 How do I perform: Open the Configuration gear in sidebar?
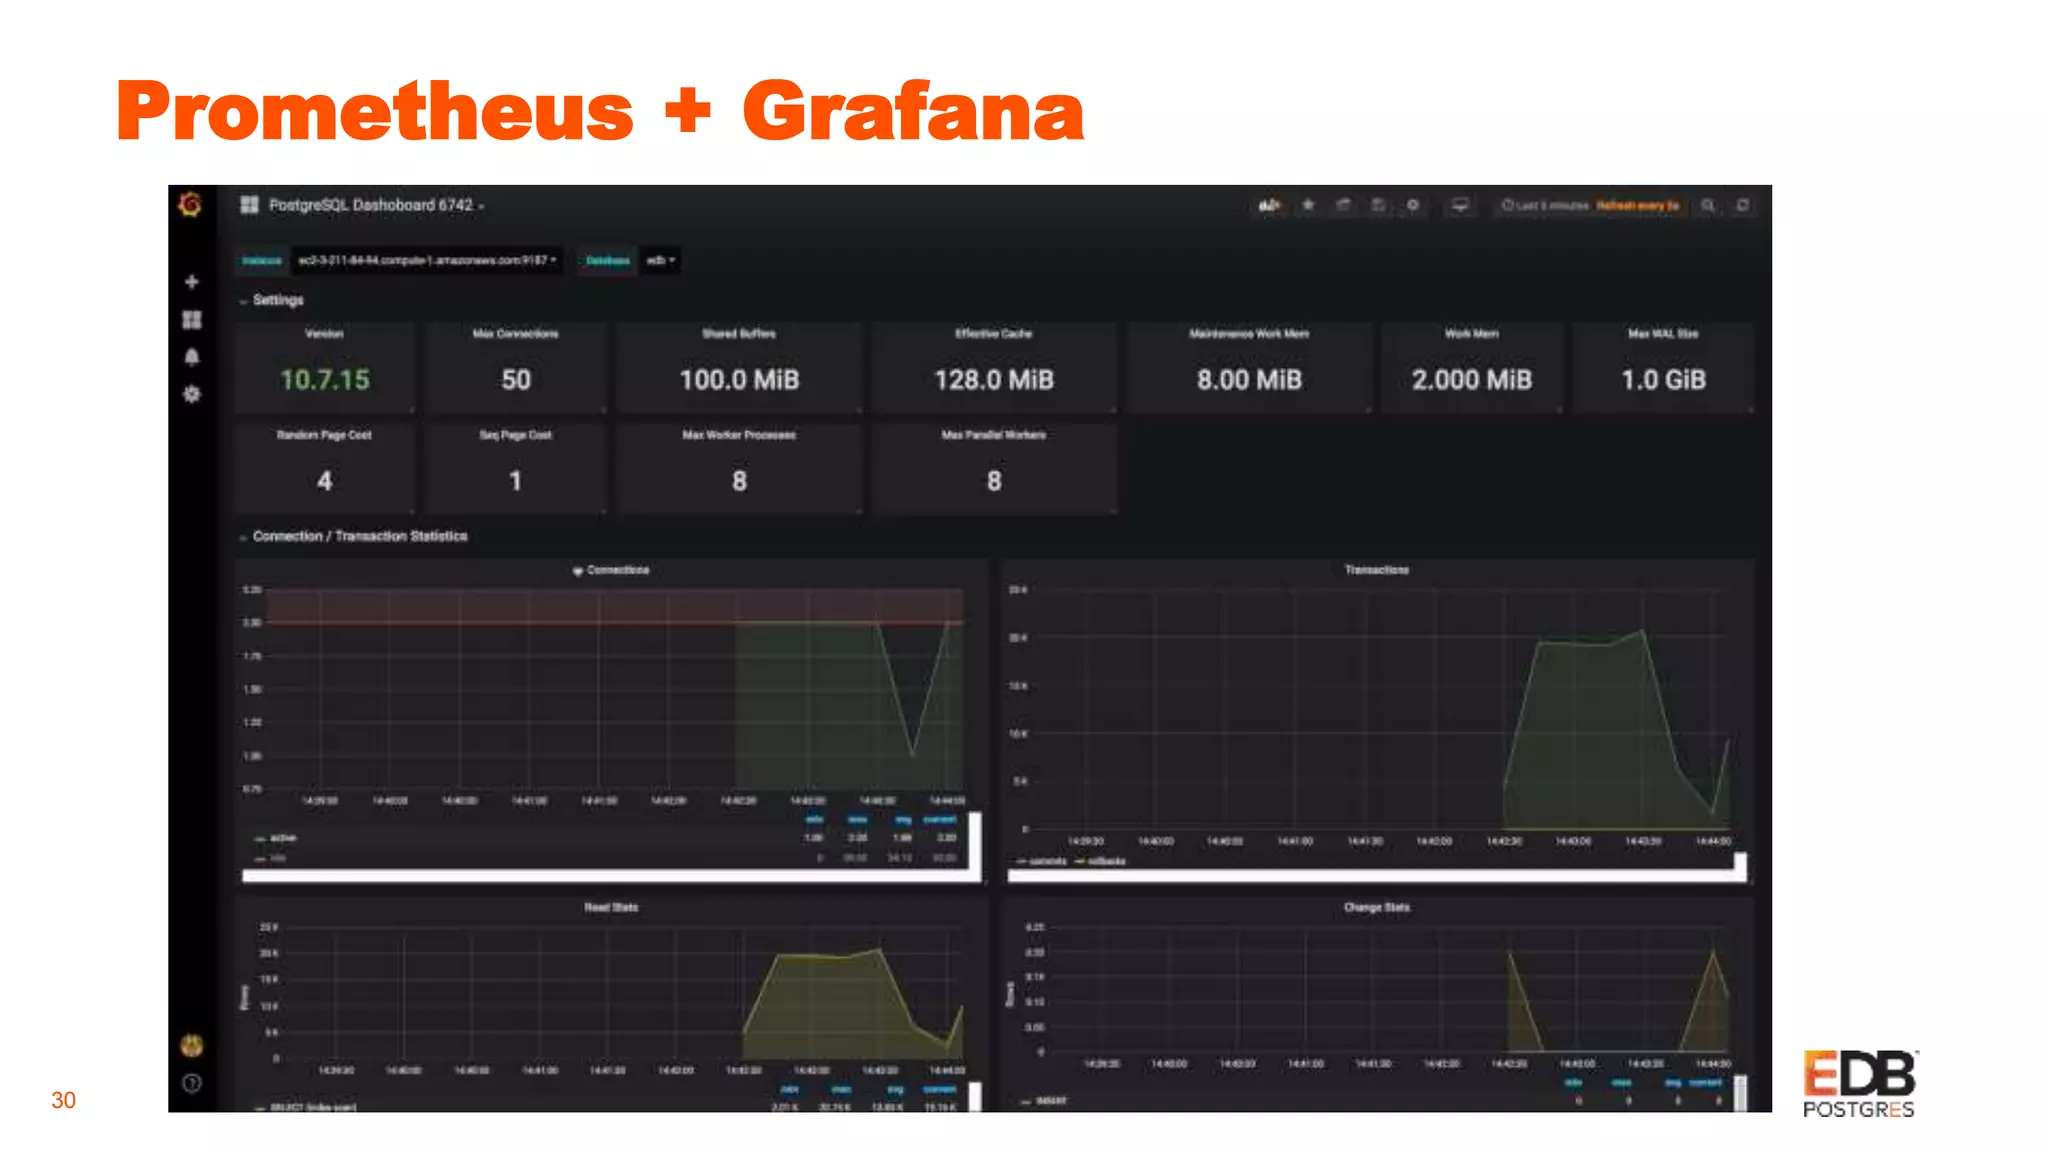coord(192,394)
